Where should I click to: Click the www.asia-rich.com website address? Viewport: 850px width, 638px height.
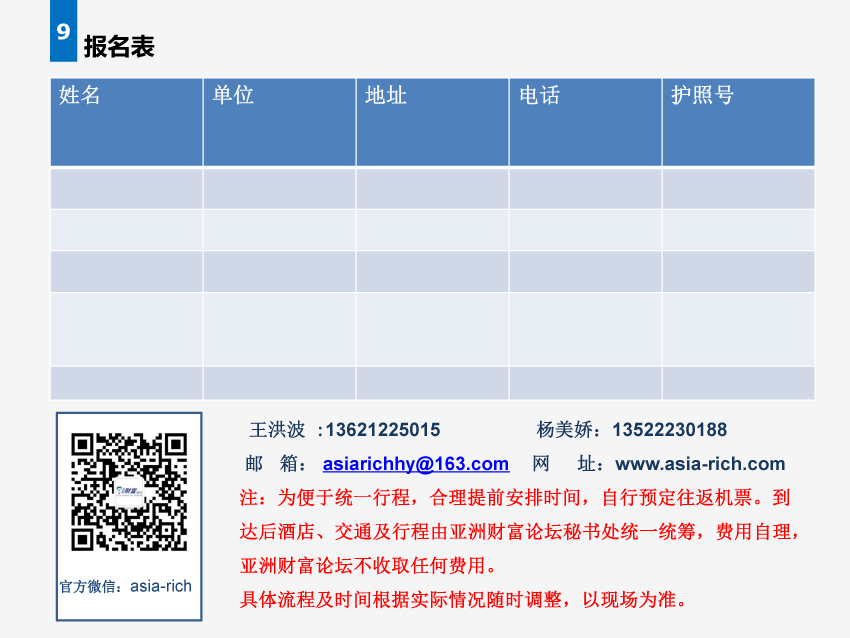click(x=700, y=464)
